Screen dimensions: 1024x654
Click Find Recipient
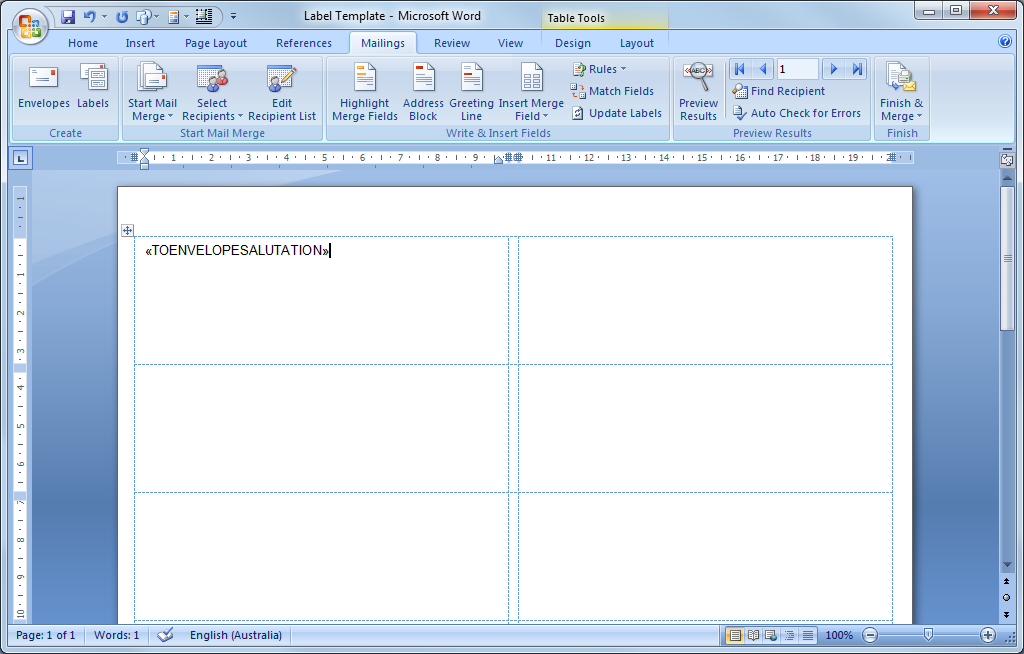(778, 91)
